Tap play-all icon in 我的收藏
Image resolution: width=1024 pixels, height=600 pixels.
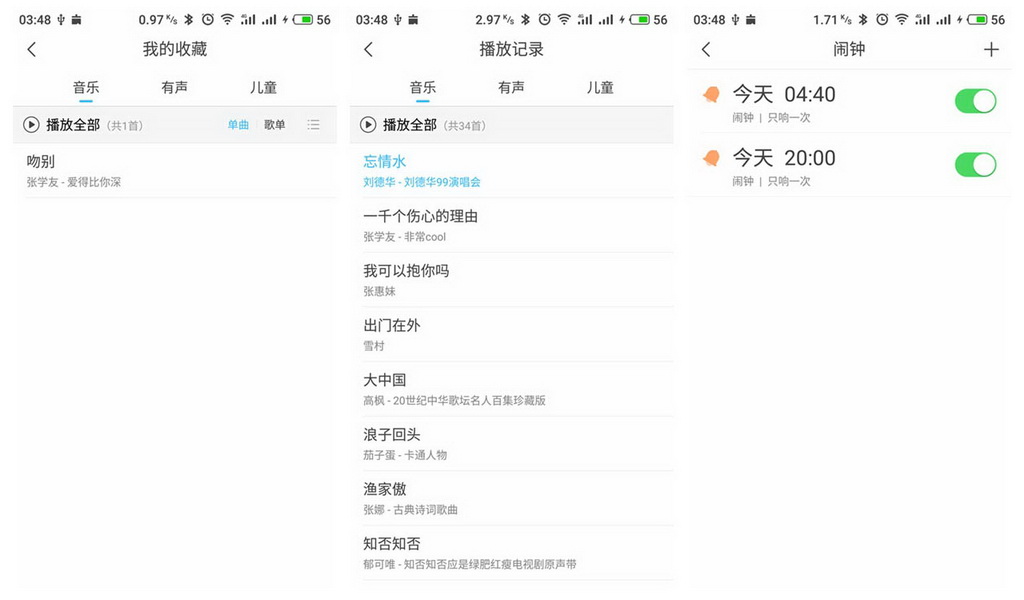click(x=31, y=125)
